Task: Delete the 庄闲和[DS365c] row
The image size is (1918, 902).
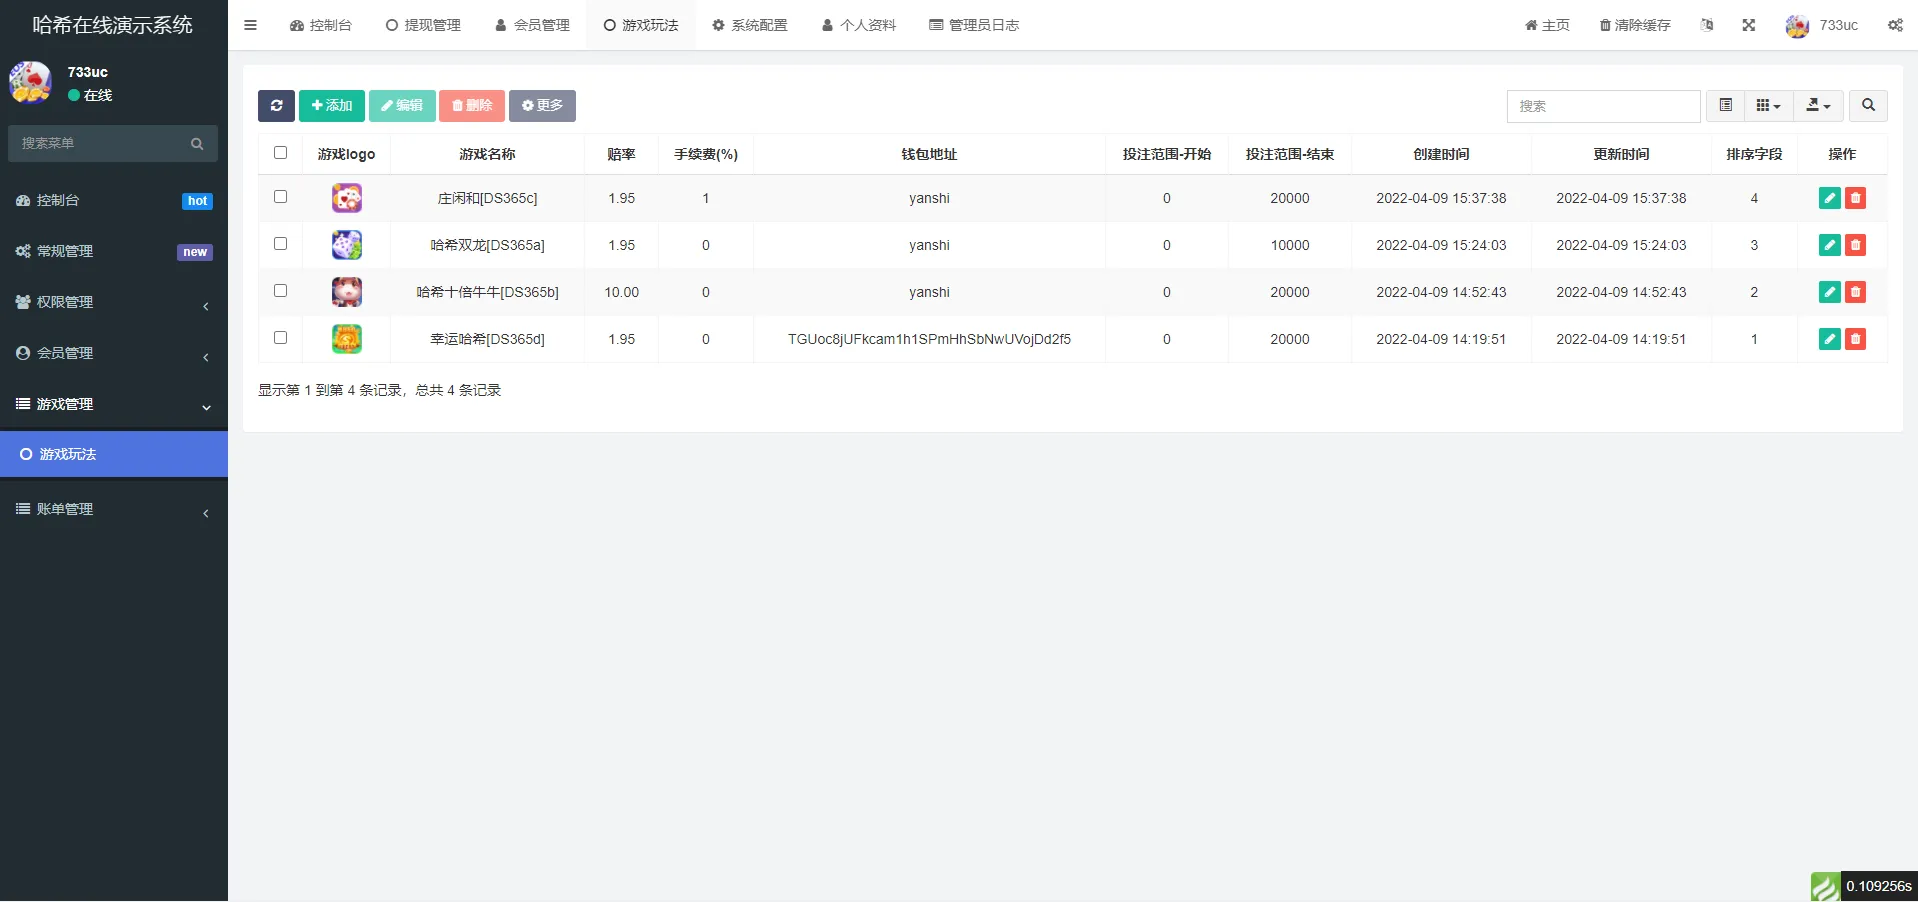Action: [x=1855, y=198]
